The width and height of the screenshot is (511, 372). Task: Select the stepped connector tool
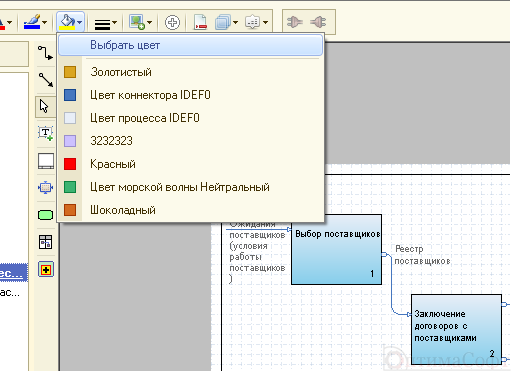pyautogui.click(x=45, y=53)
